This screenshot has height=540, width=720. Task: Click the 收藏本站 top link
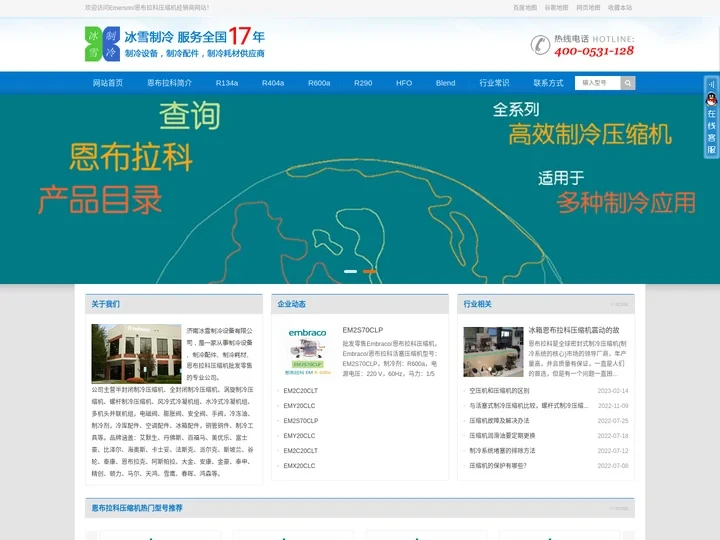(620, 8)
